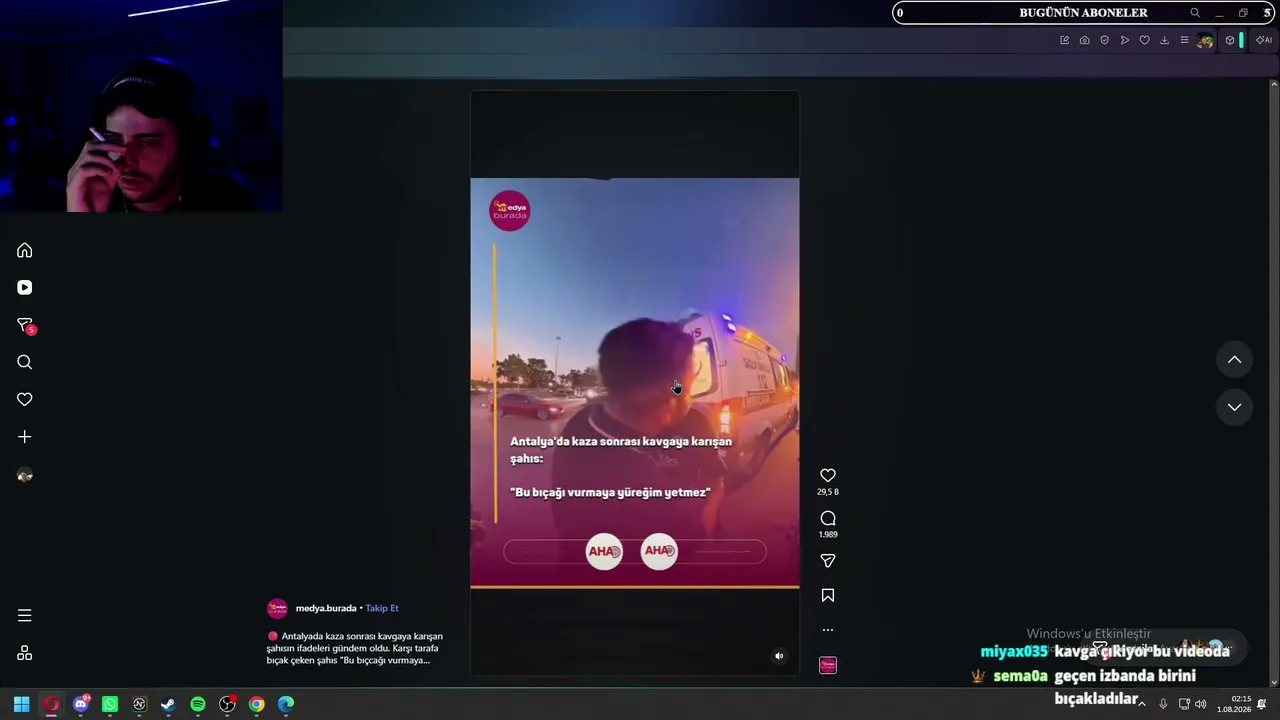The width and height of the screenshot is (1280, 720).
Task: Open the Windows Start menu
Action: [x=21, y=704]
